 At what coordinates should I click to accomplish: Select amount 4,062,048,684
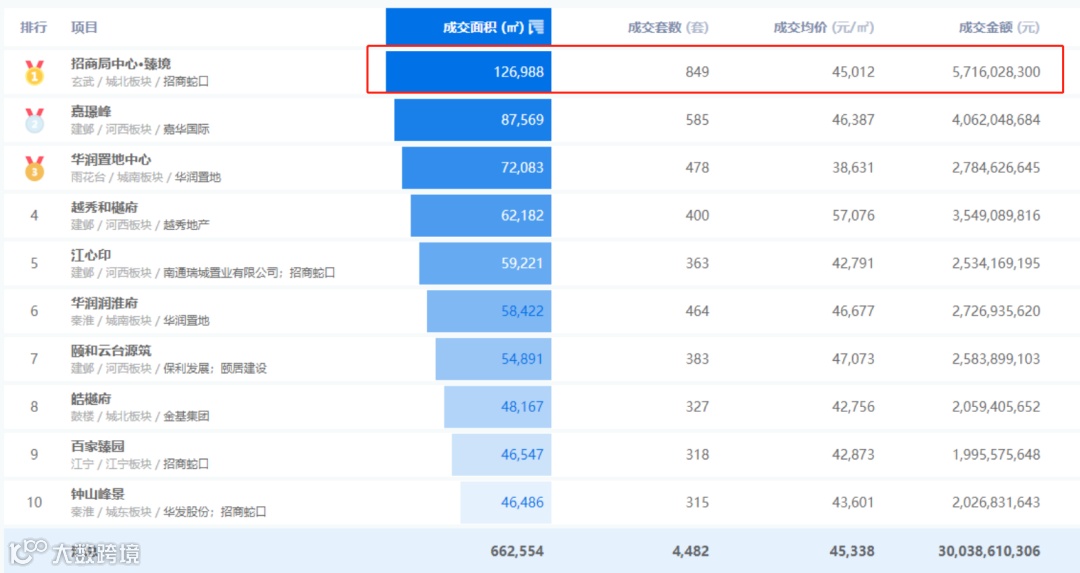(x=996, y=120)
